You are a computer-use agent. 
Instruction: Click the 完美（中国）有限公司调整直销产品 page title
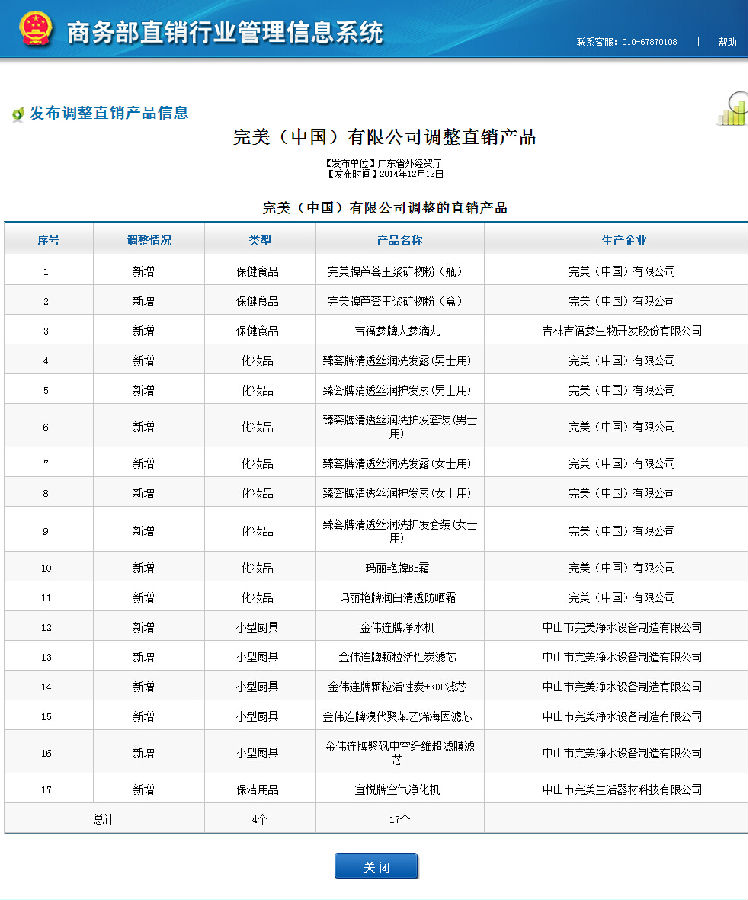(384, 137)
